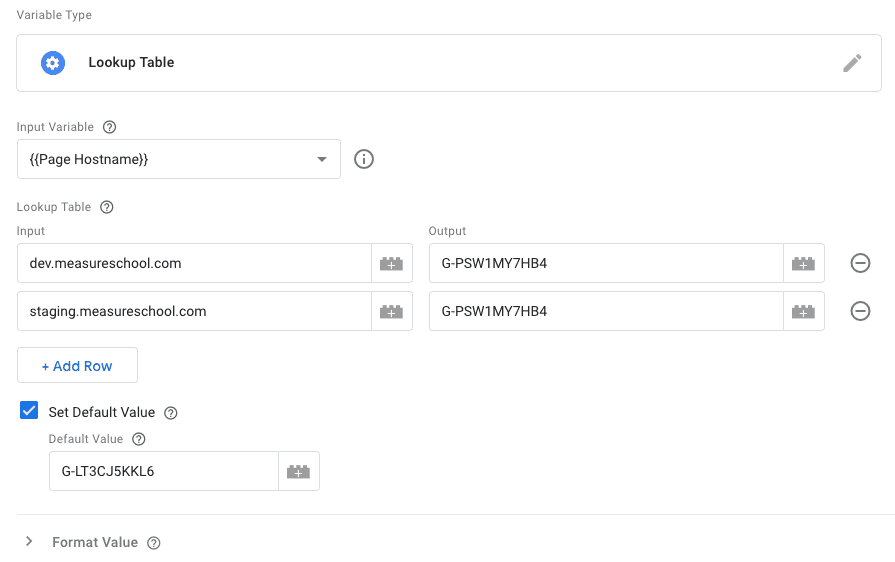Edit the G-LT3CJ5KKL6 default value field
895x562 pixels.
(163, 472)
